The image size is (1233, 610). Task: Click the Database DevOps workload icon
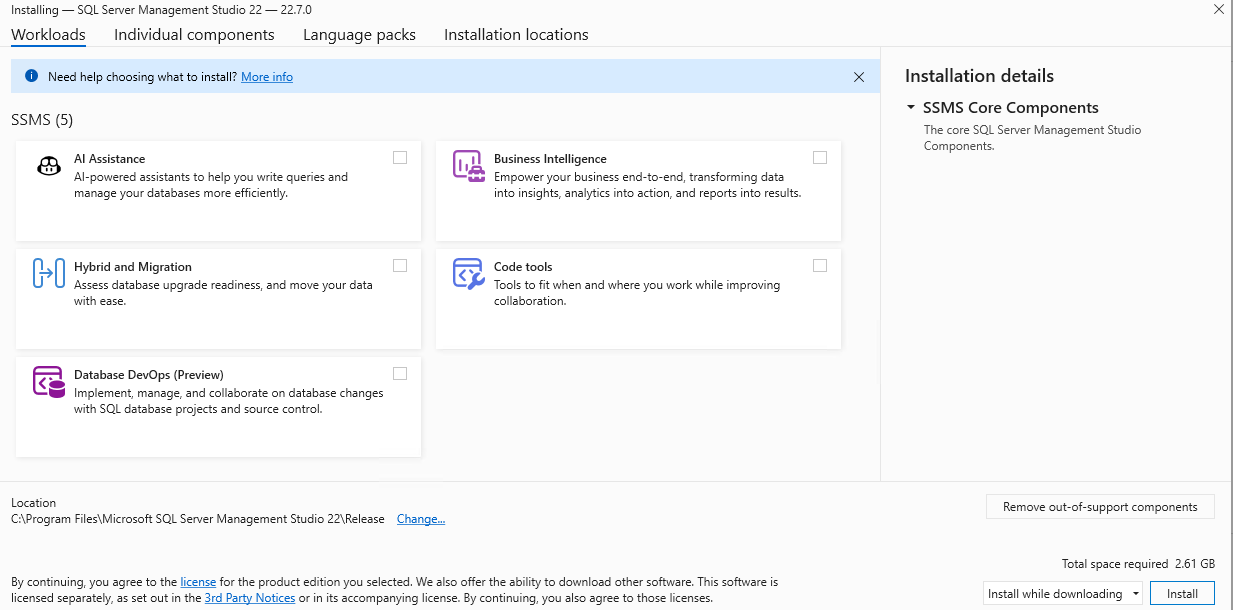coord(49,381)
